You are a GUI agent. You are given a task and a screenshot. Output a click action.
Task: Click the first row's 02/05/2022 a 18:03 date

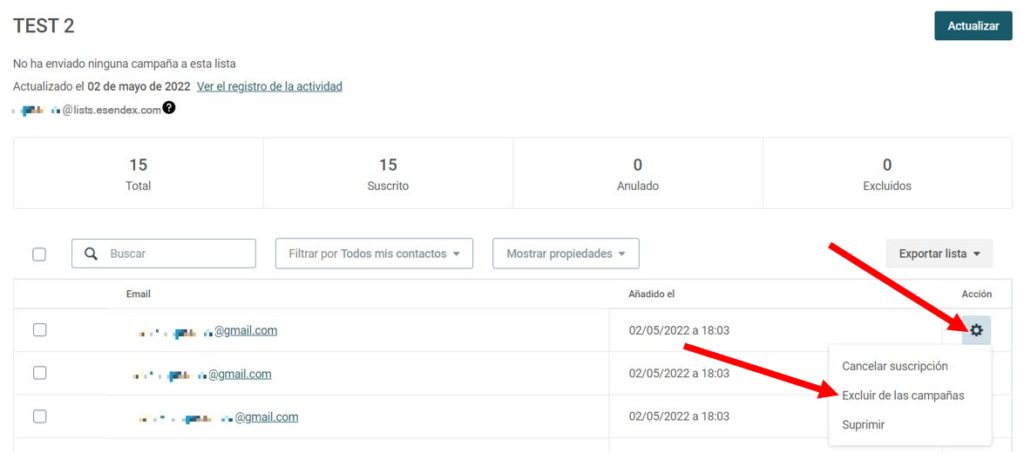(x=679, y=330)
